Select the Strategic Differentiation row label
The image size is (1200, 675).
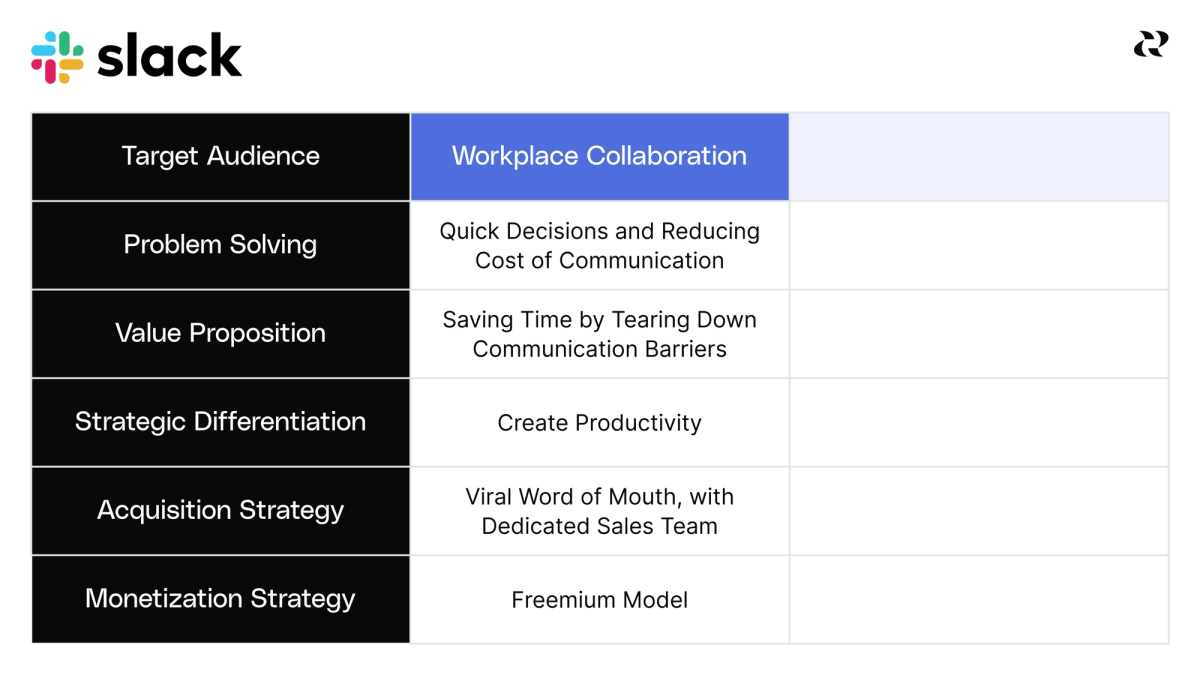(221, 422)
